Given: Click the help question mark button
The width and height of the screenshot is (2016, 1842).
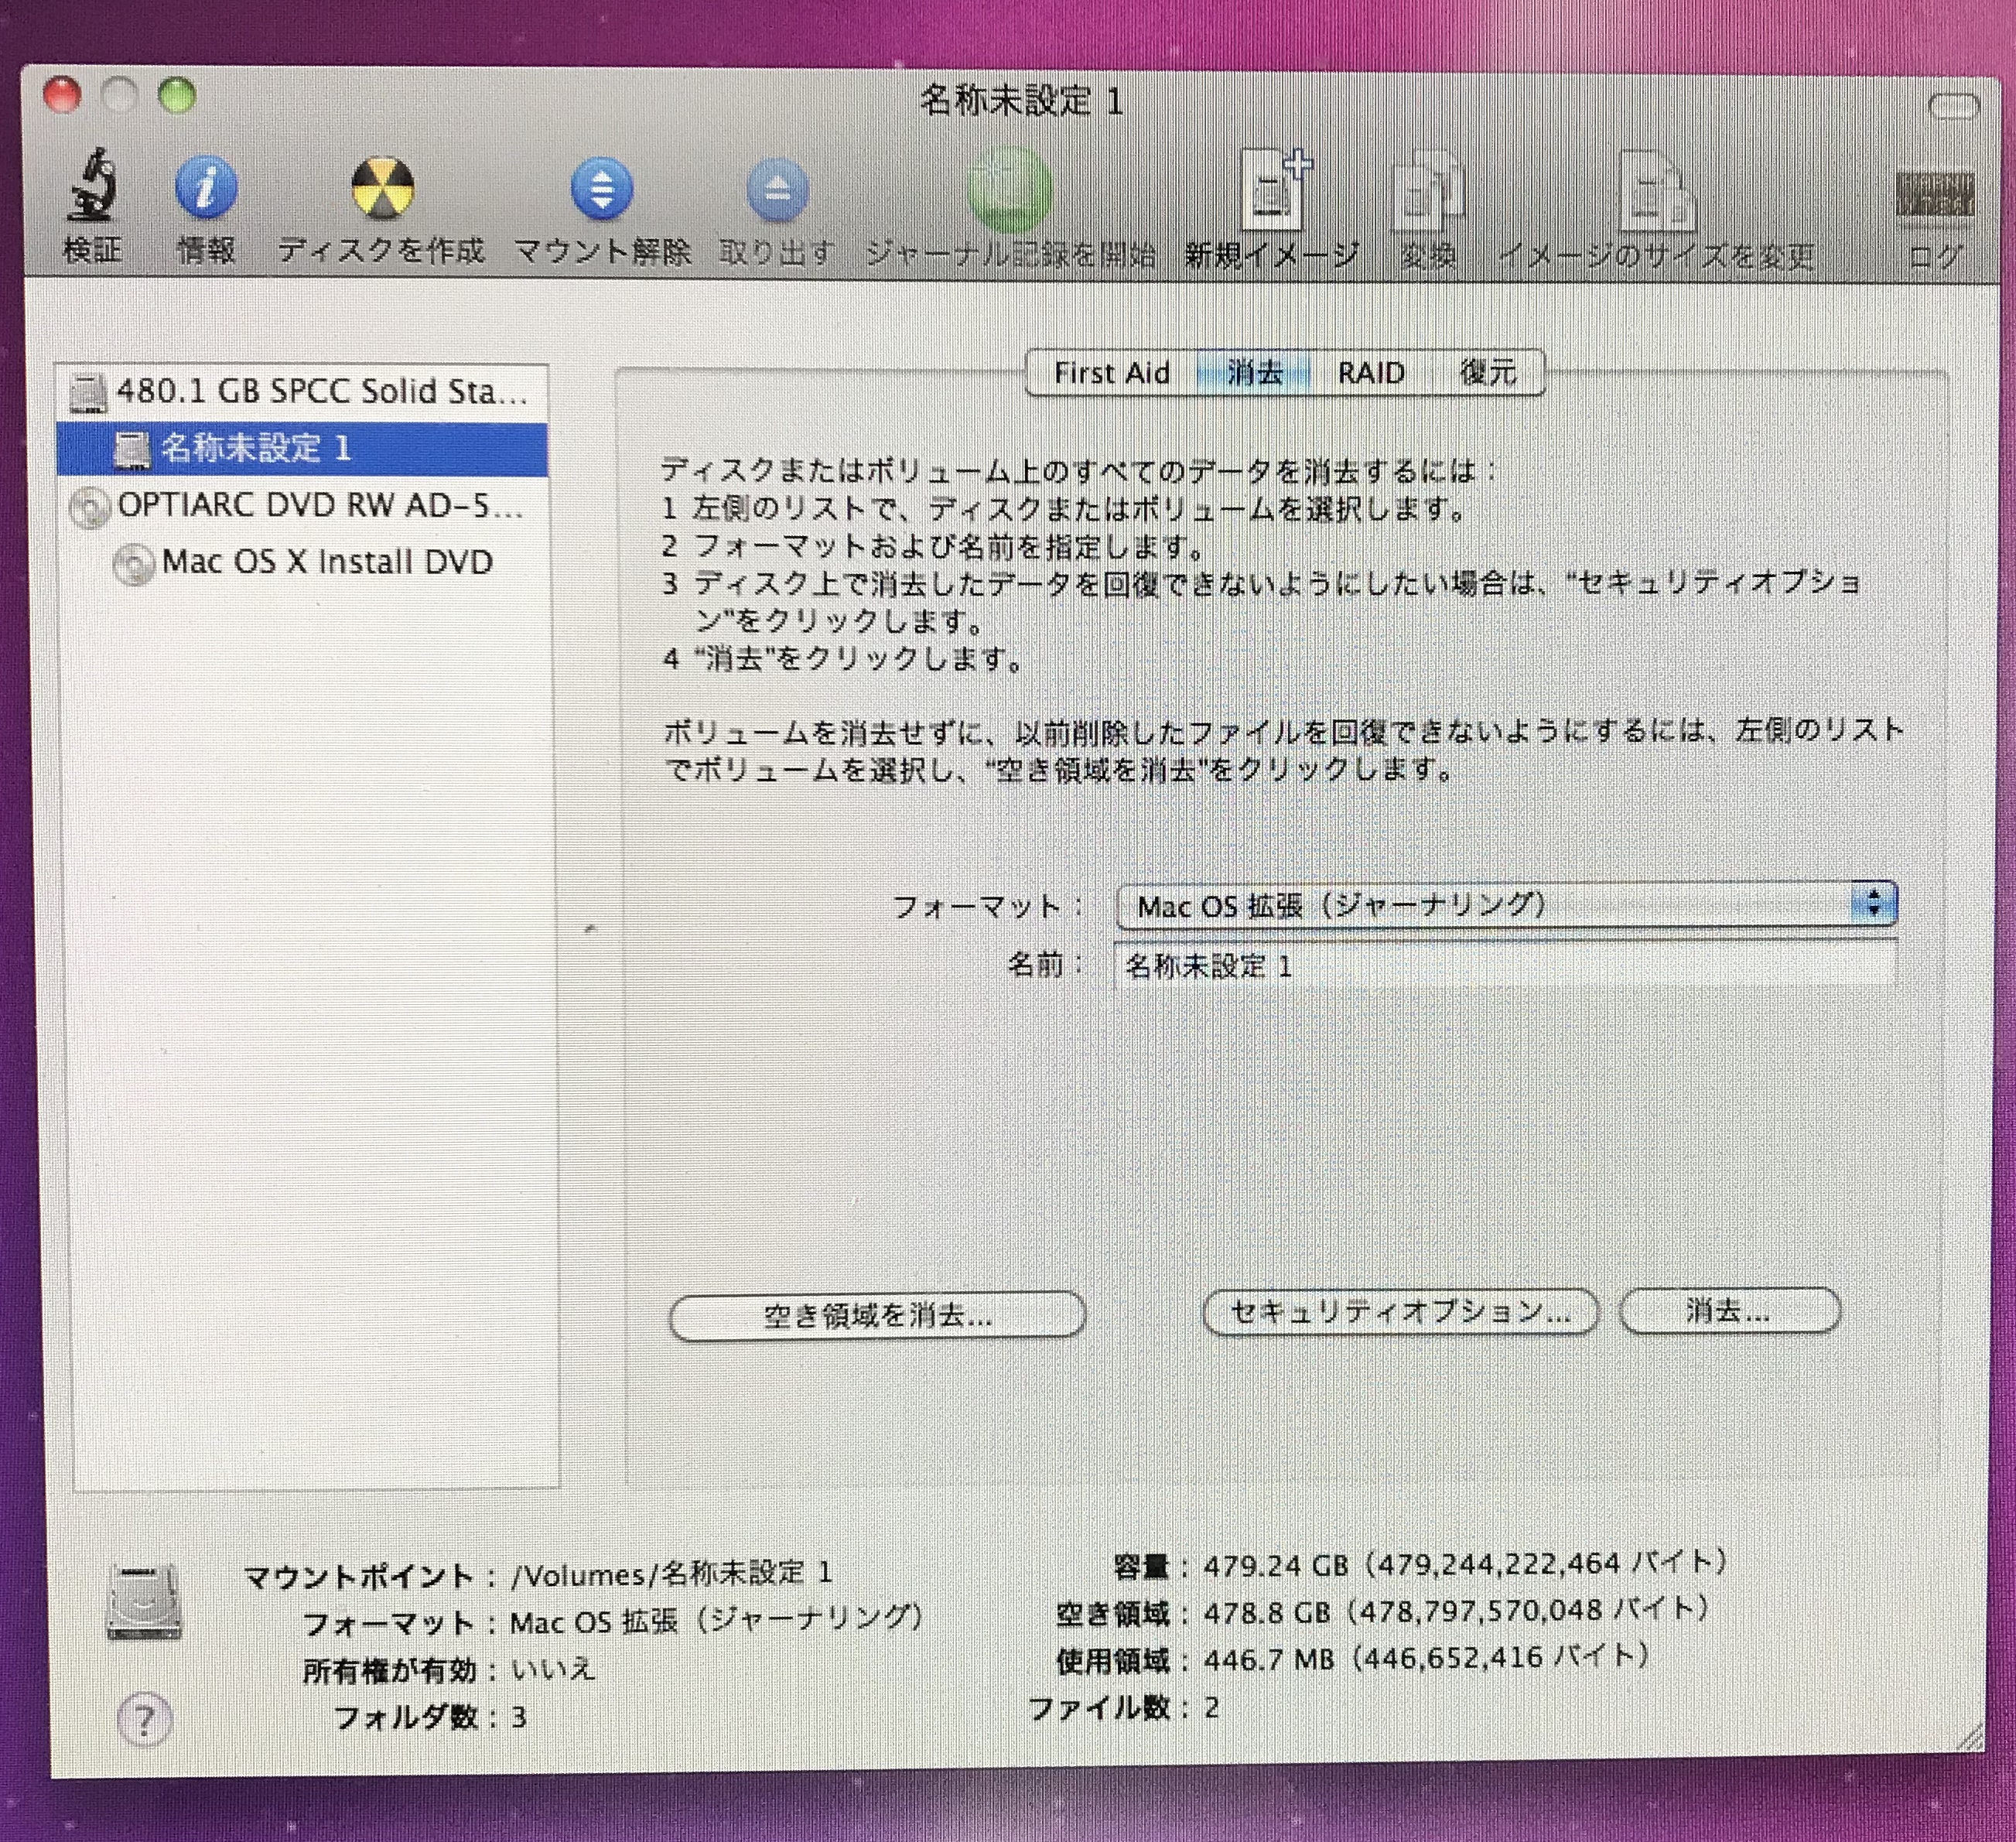Looking at the screenshot, I should click(x=144, y=1719).
